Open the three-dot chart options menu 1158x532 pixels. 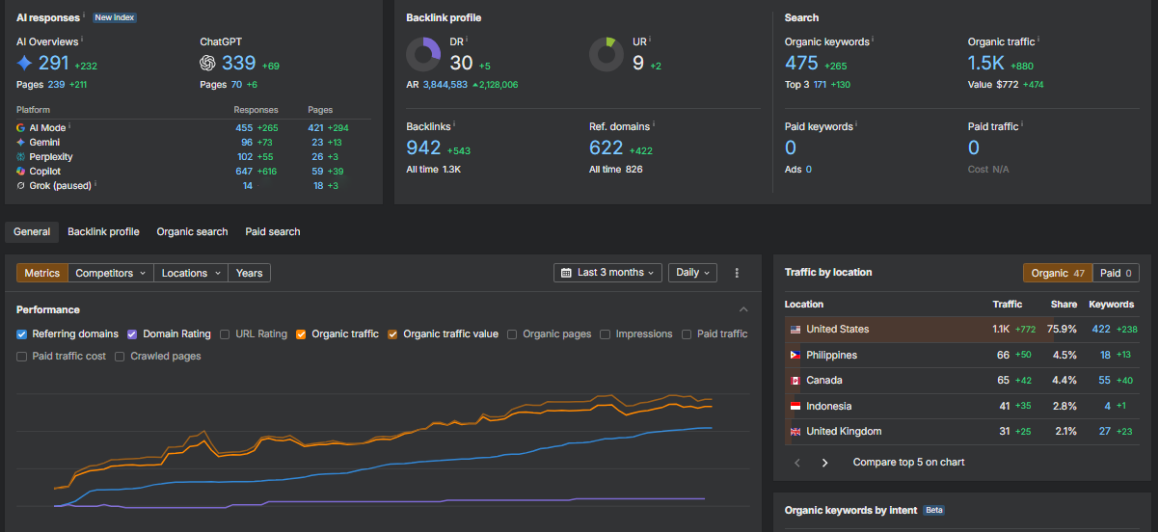point(736,273)
